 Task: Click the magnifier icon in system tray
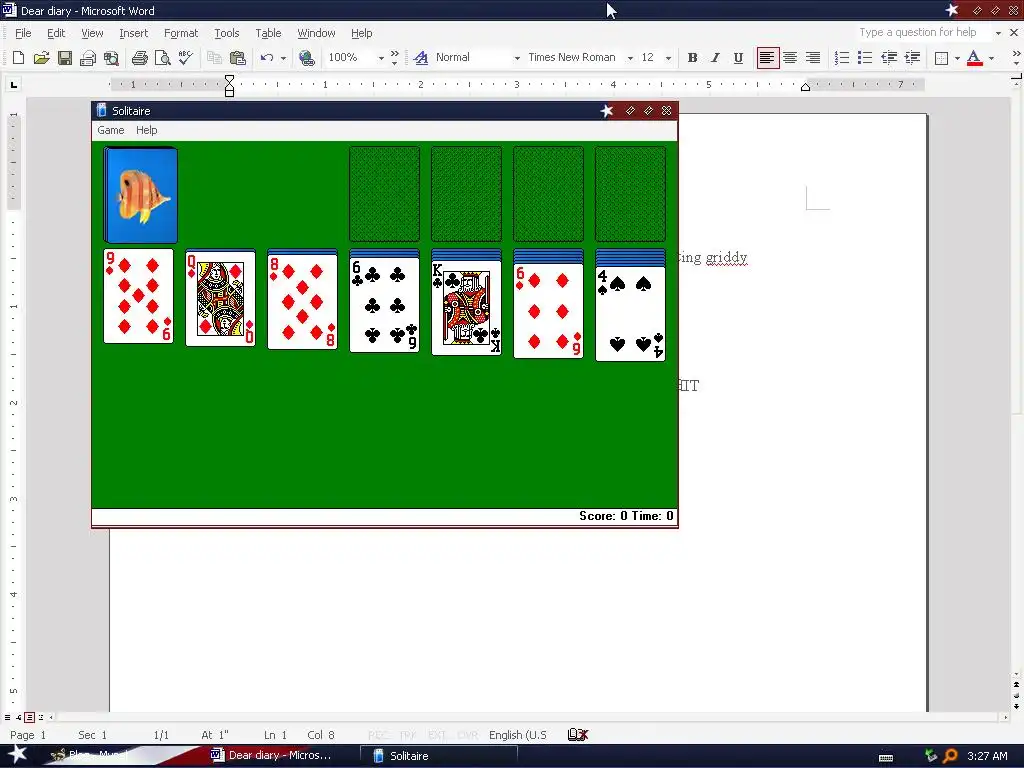(951, 756)
